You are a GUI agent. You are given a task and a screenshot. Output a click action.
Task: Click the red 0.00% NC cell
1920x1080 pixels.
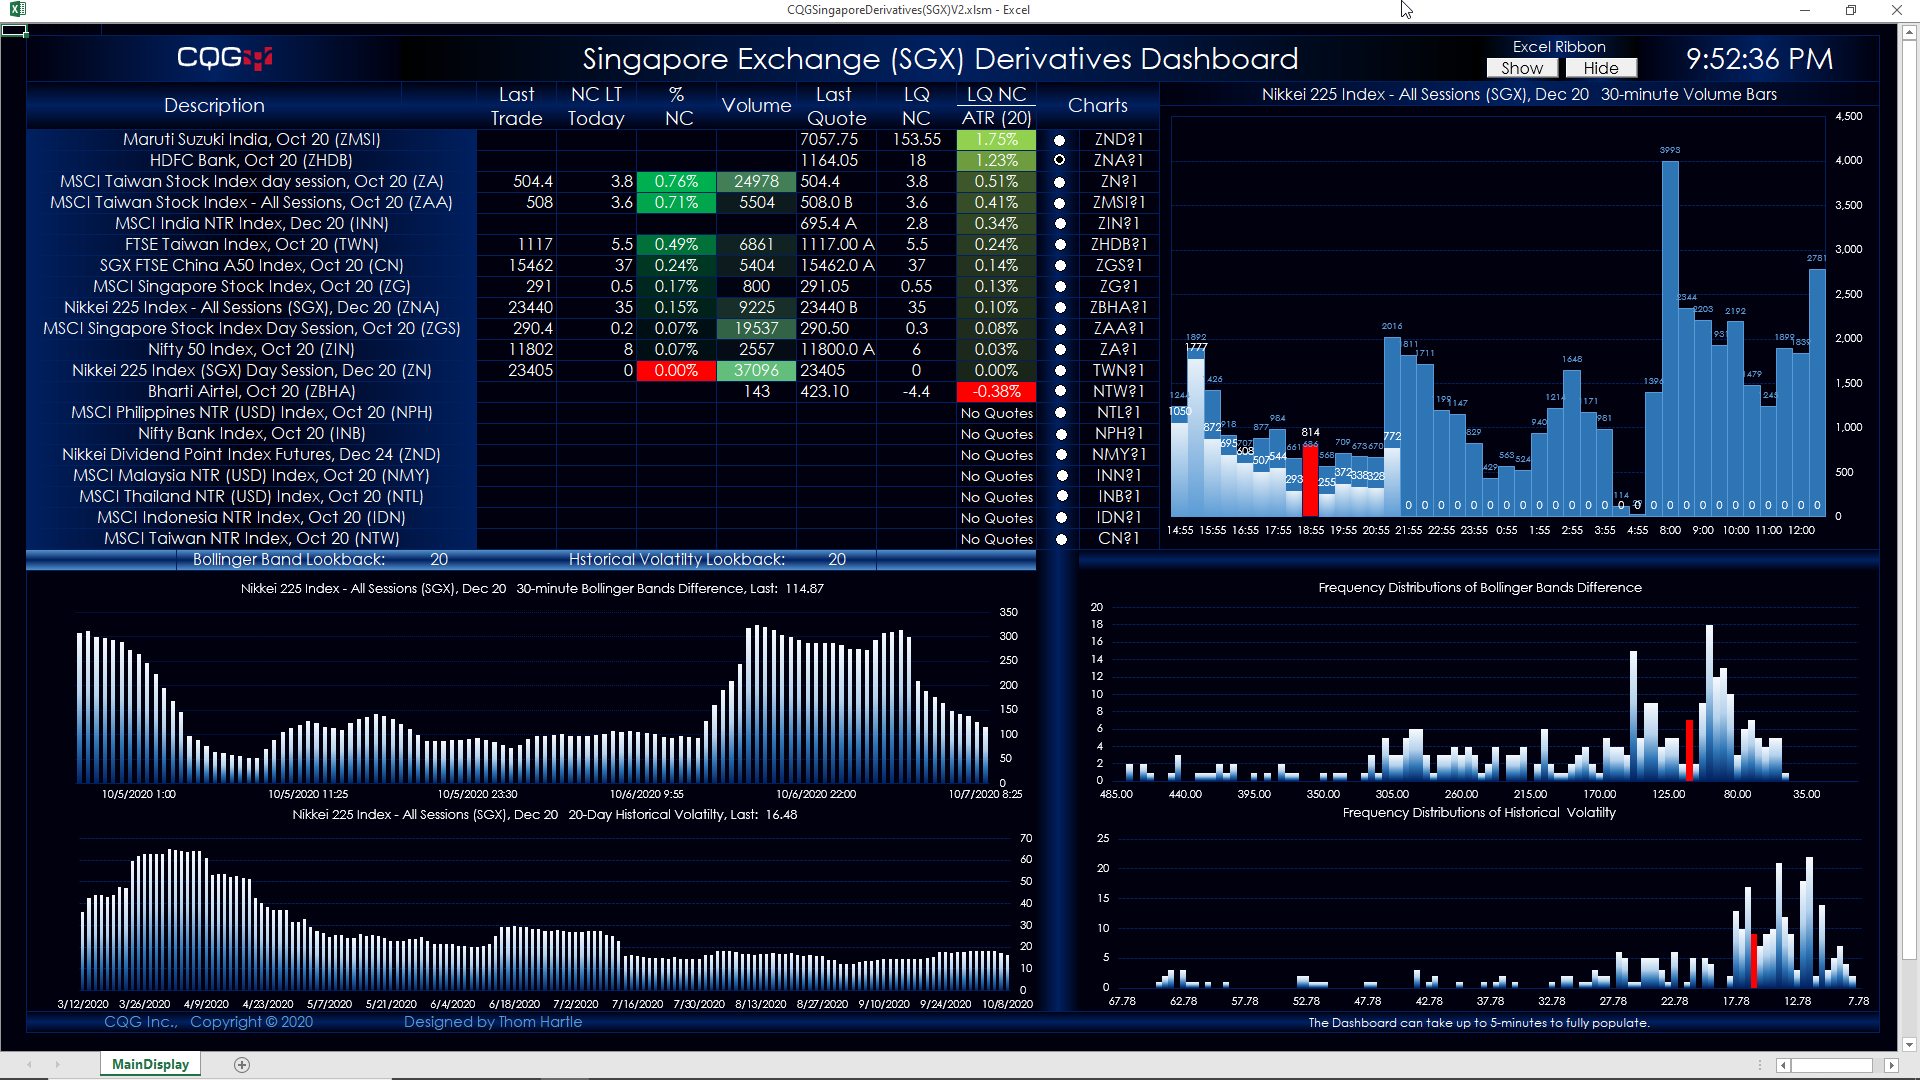click(676, 371)
